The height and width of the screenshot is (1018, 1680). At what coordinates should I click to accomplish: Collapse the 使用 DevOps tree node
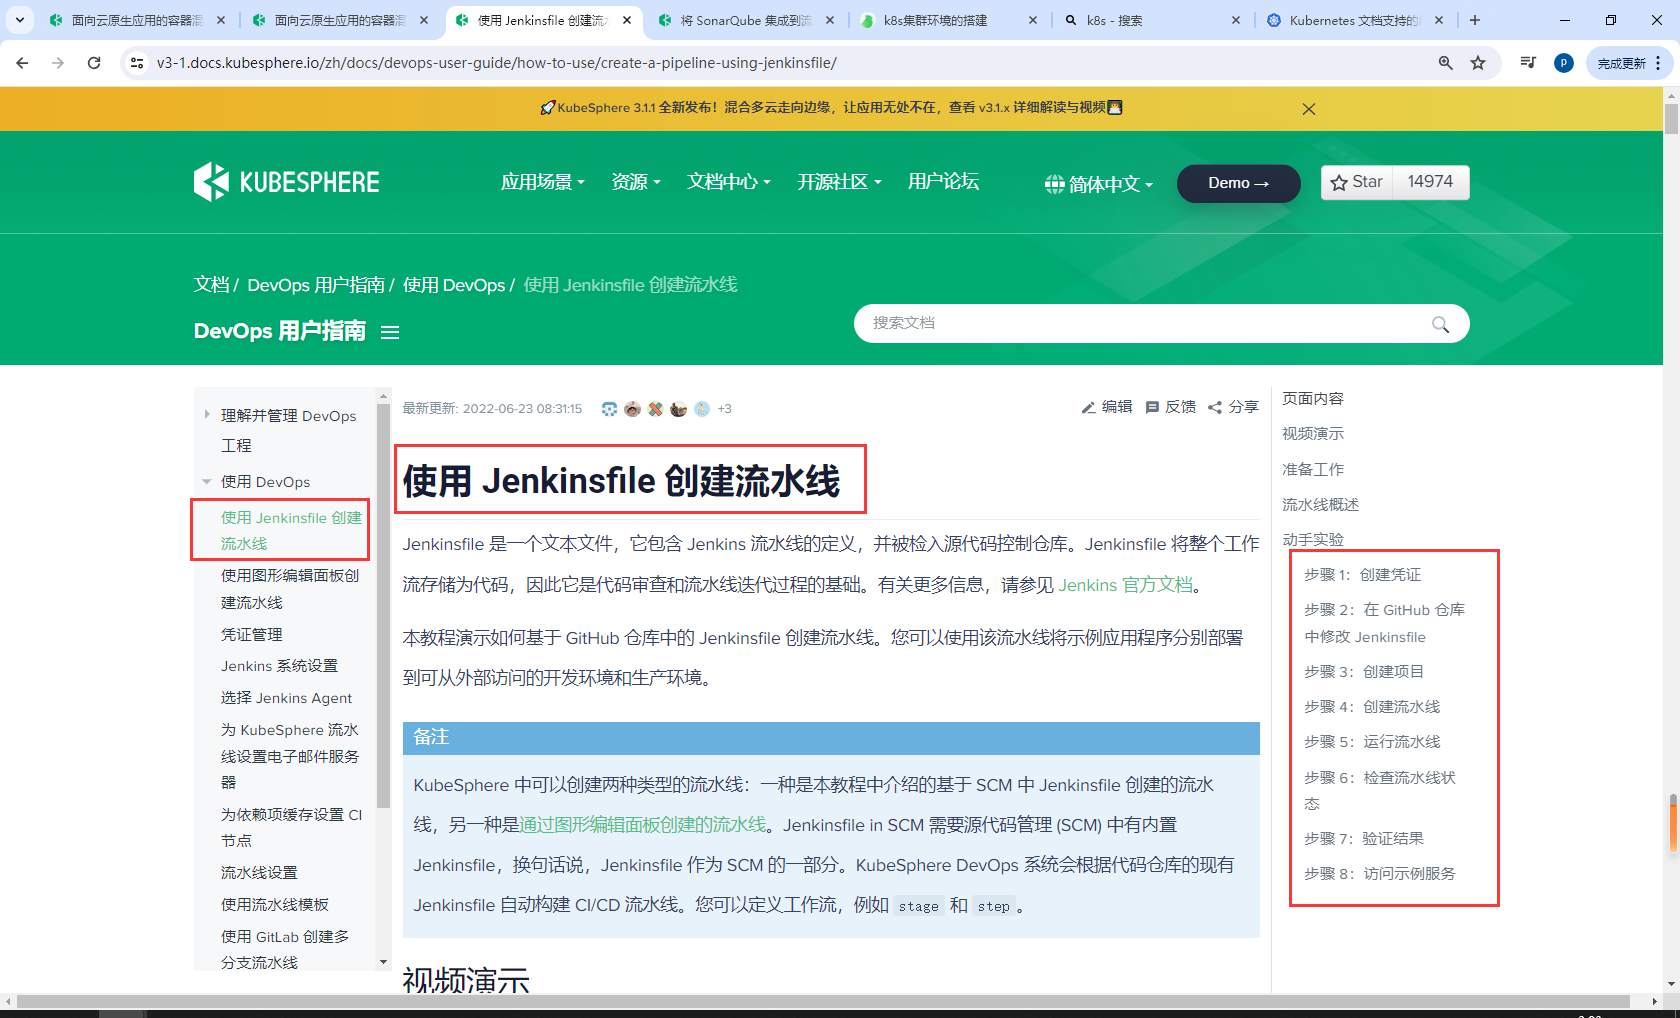coord(207,482)
